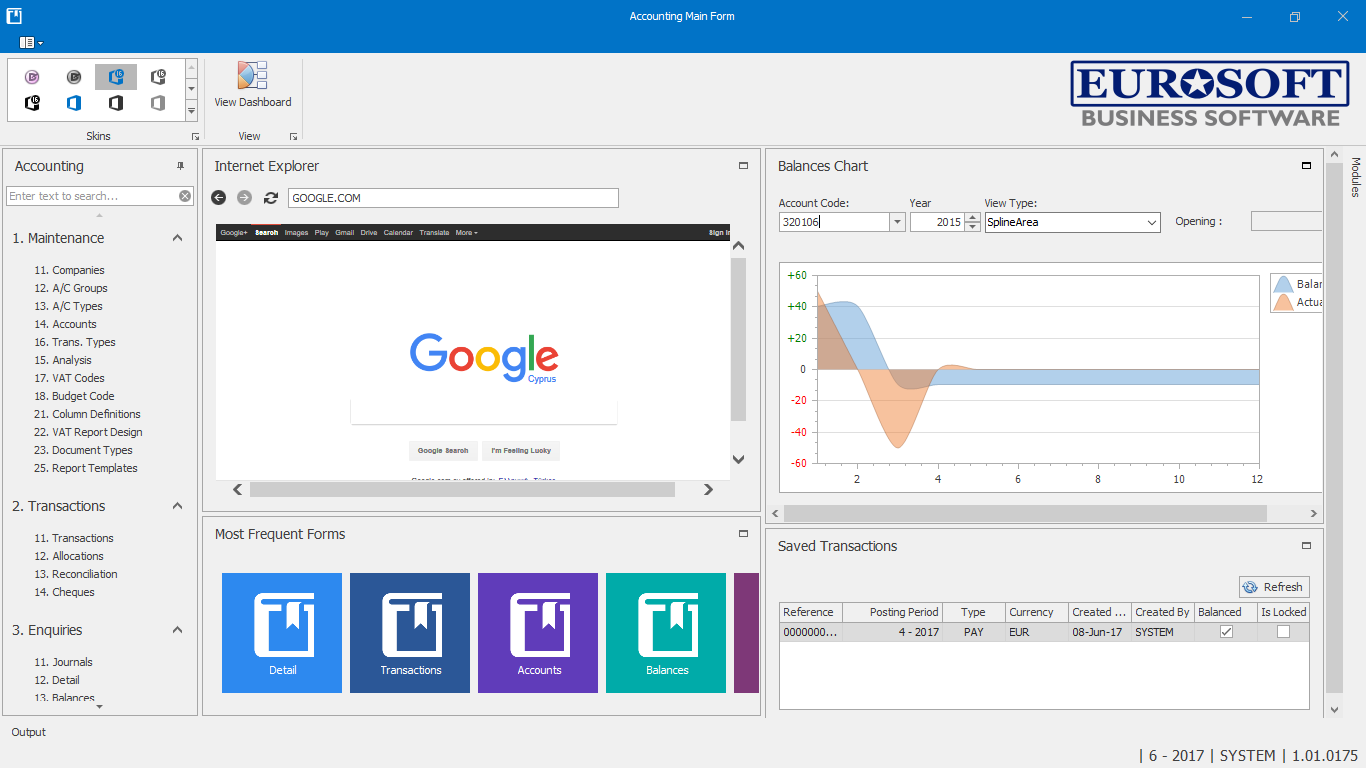Screen dimensions: 1366x768
Task: Pin the Accounting panel
Action: tap(181, 166)
